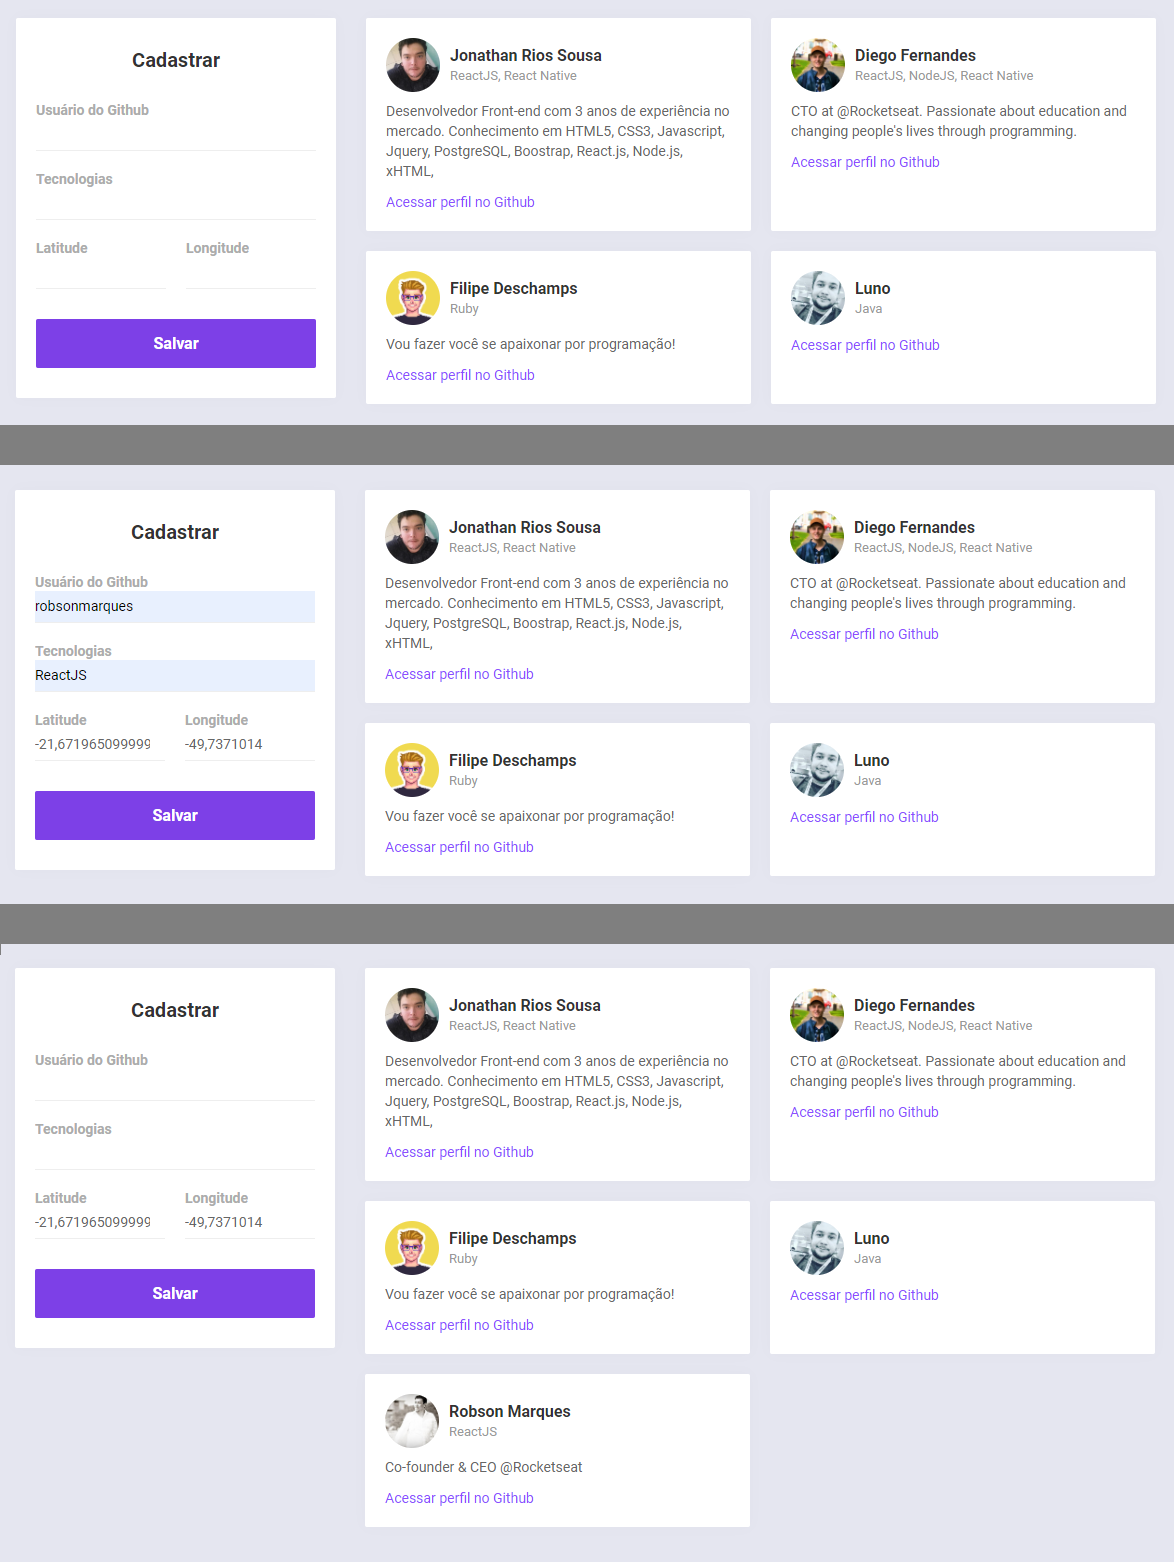
Task: Click the empty Tecnologias field in top form
Action: tap(175, 198)
